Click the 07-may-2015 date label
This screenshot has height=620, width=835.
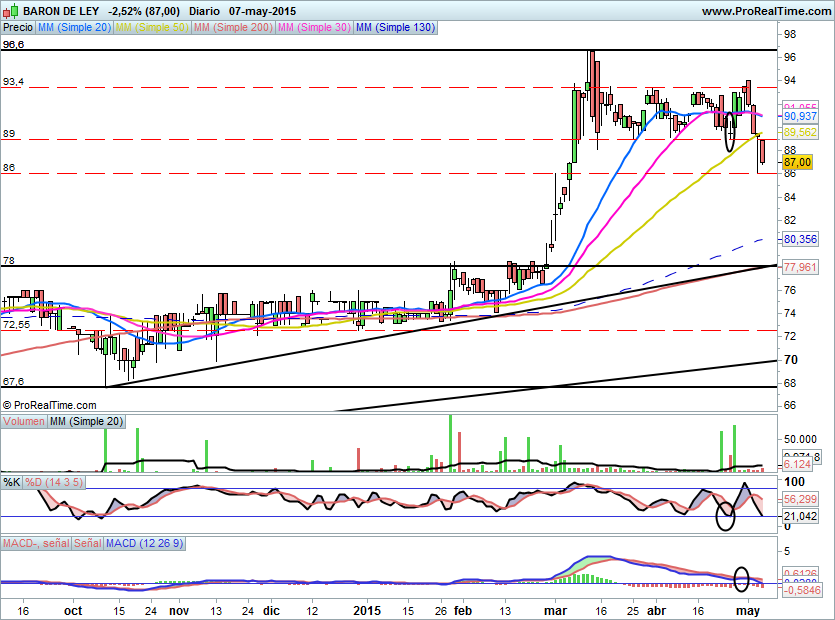point(263,11)
